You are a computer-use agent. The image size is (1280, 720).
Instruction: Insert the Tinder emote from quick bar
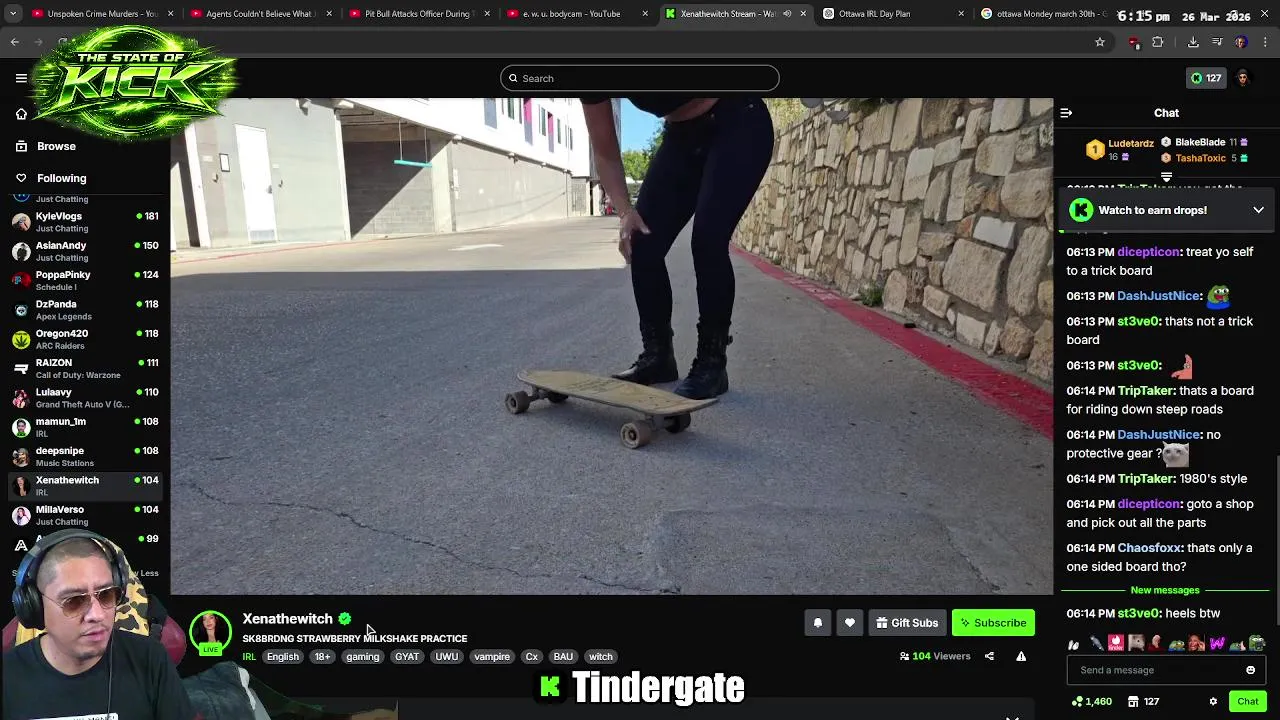[1116, 643]
